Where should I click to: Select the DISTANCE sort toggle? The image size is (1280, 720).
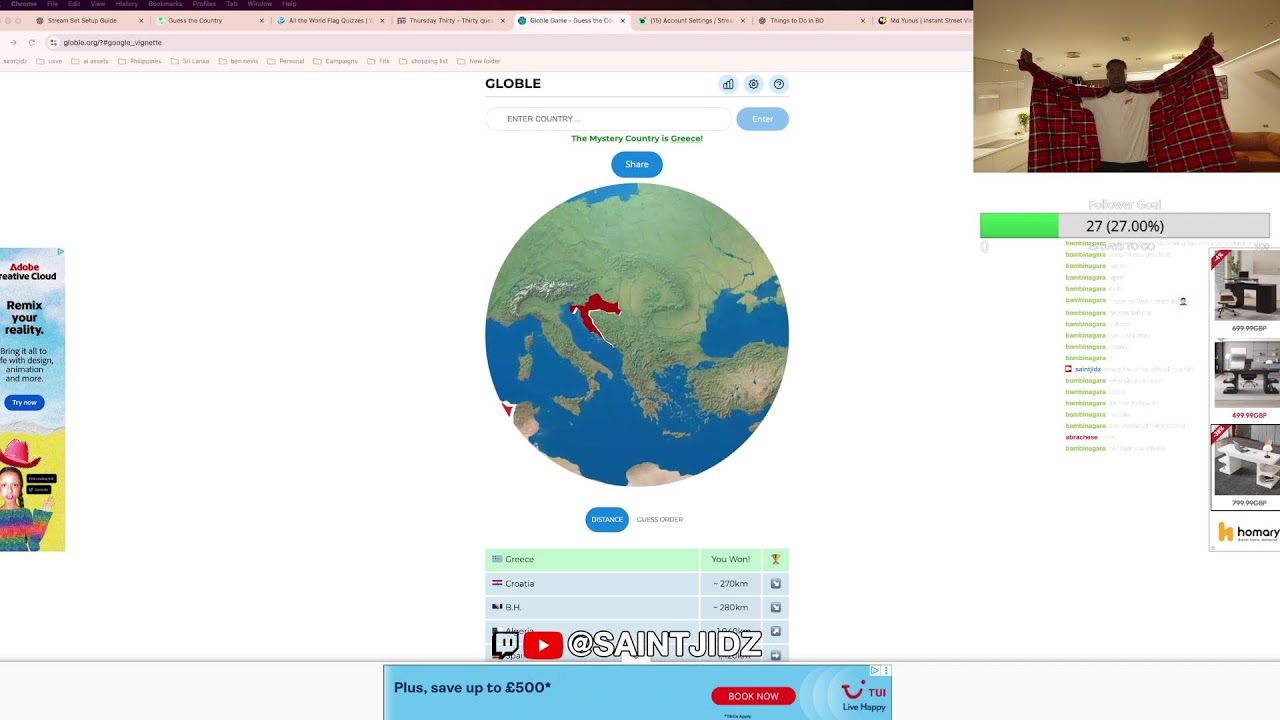pos(607,519)
